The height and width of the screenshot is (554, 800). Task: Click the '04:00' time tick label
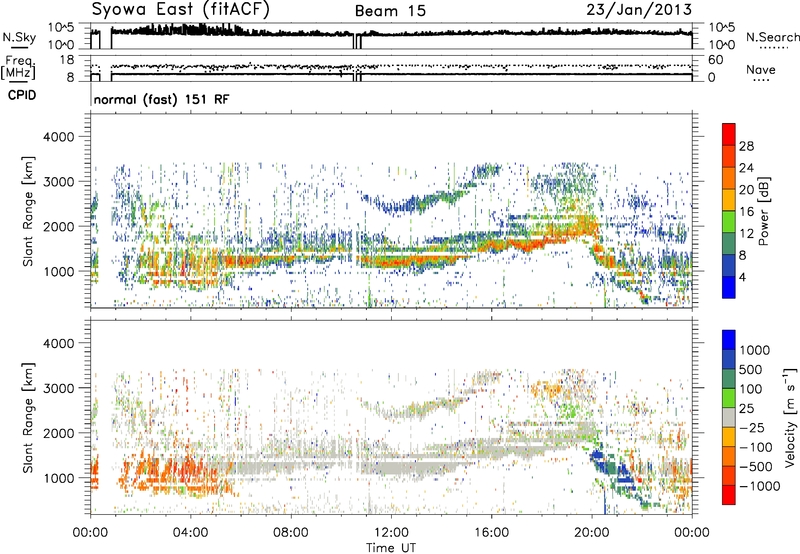pyautogui.click(x=191, y=533)
